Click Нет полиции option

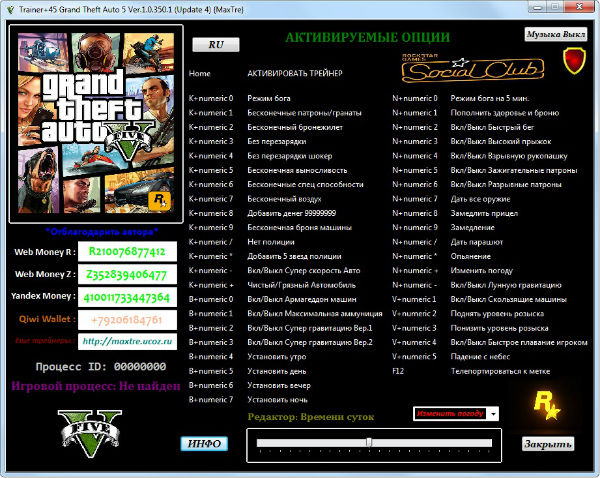271,242
